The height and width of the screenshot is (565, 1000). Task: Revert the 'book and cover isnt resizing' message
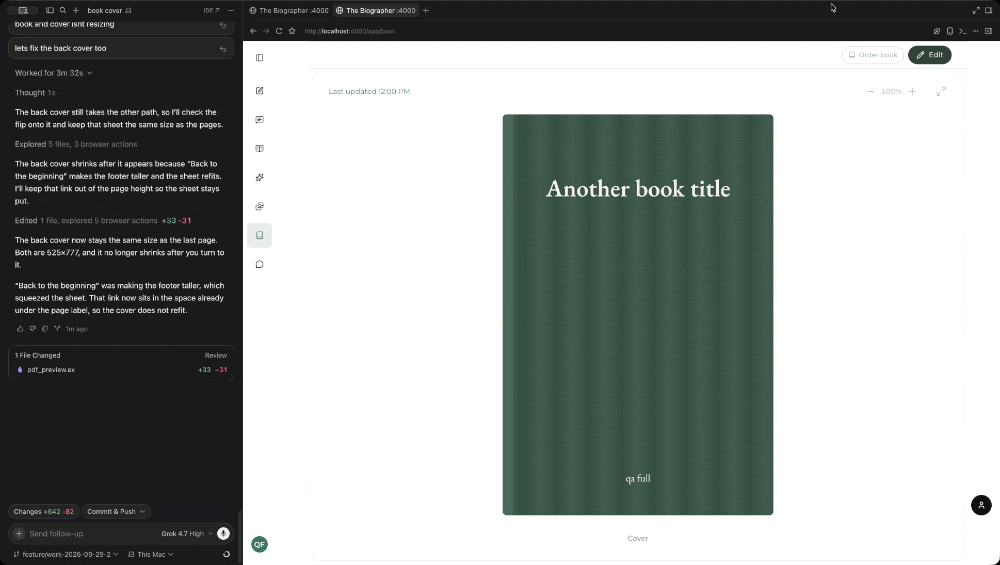pyautogui.click(x=223, y=25)
